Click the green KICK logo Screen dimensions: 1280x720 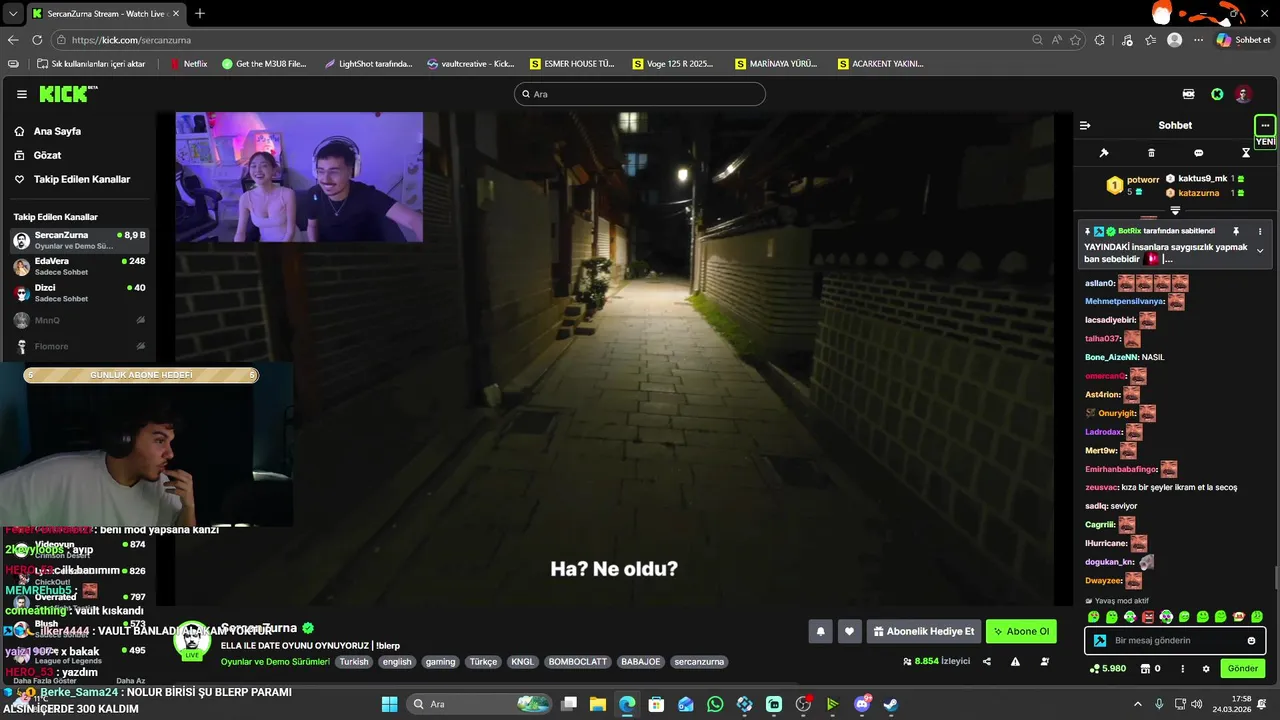click(x=66, y=94)
